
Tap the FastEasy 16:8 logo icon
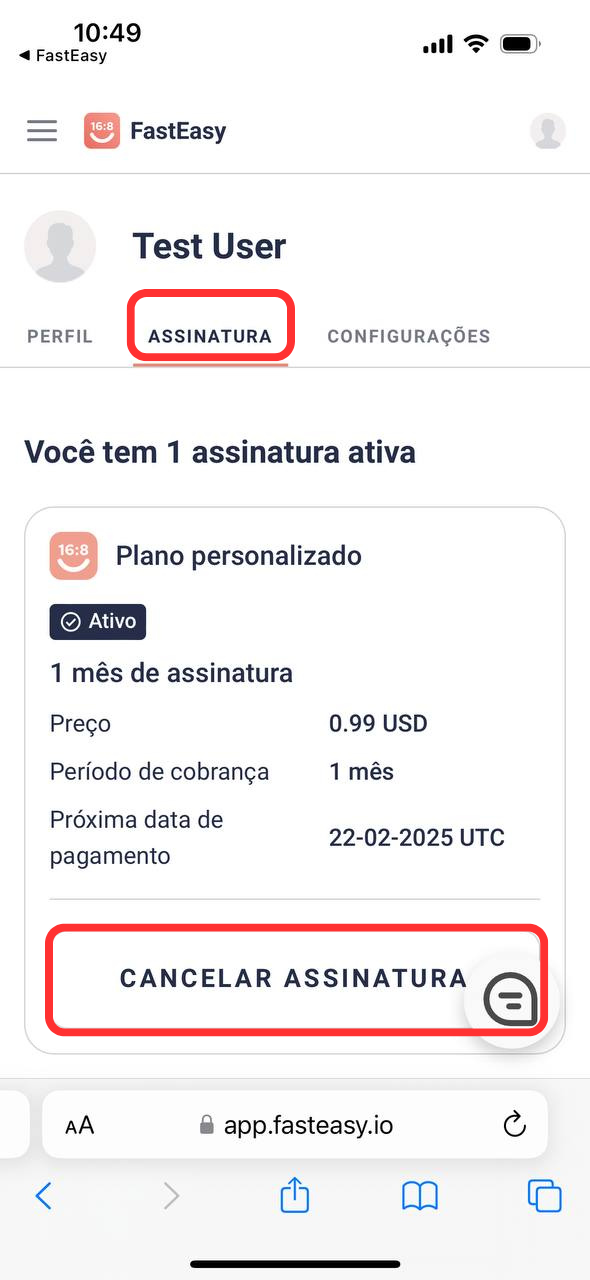pyautogui.click(x=102, y=131)
